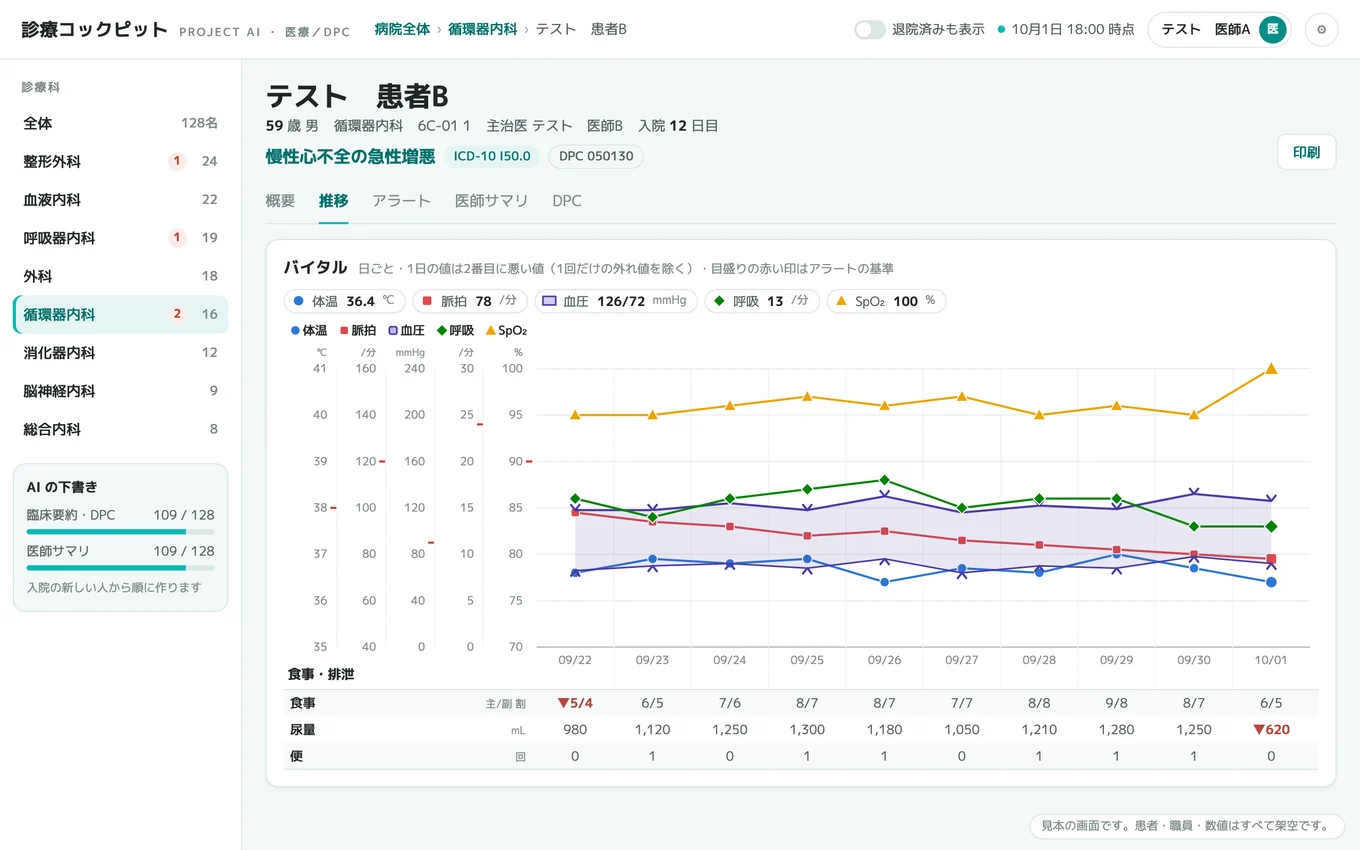The height and width of the screenshot is (850, 1360).
Task: Click the 呼吸 diamond marker on 09/26
Action: [x=884, y=480]
